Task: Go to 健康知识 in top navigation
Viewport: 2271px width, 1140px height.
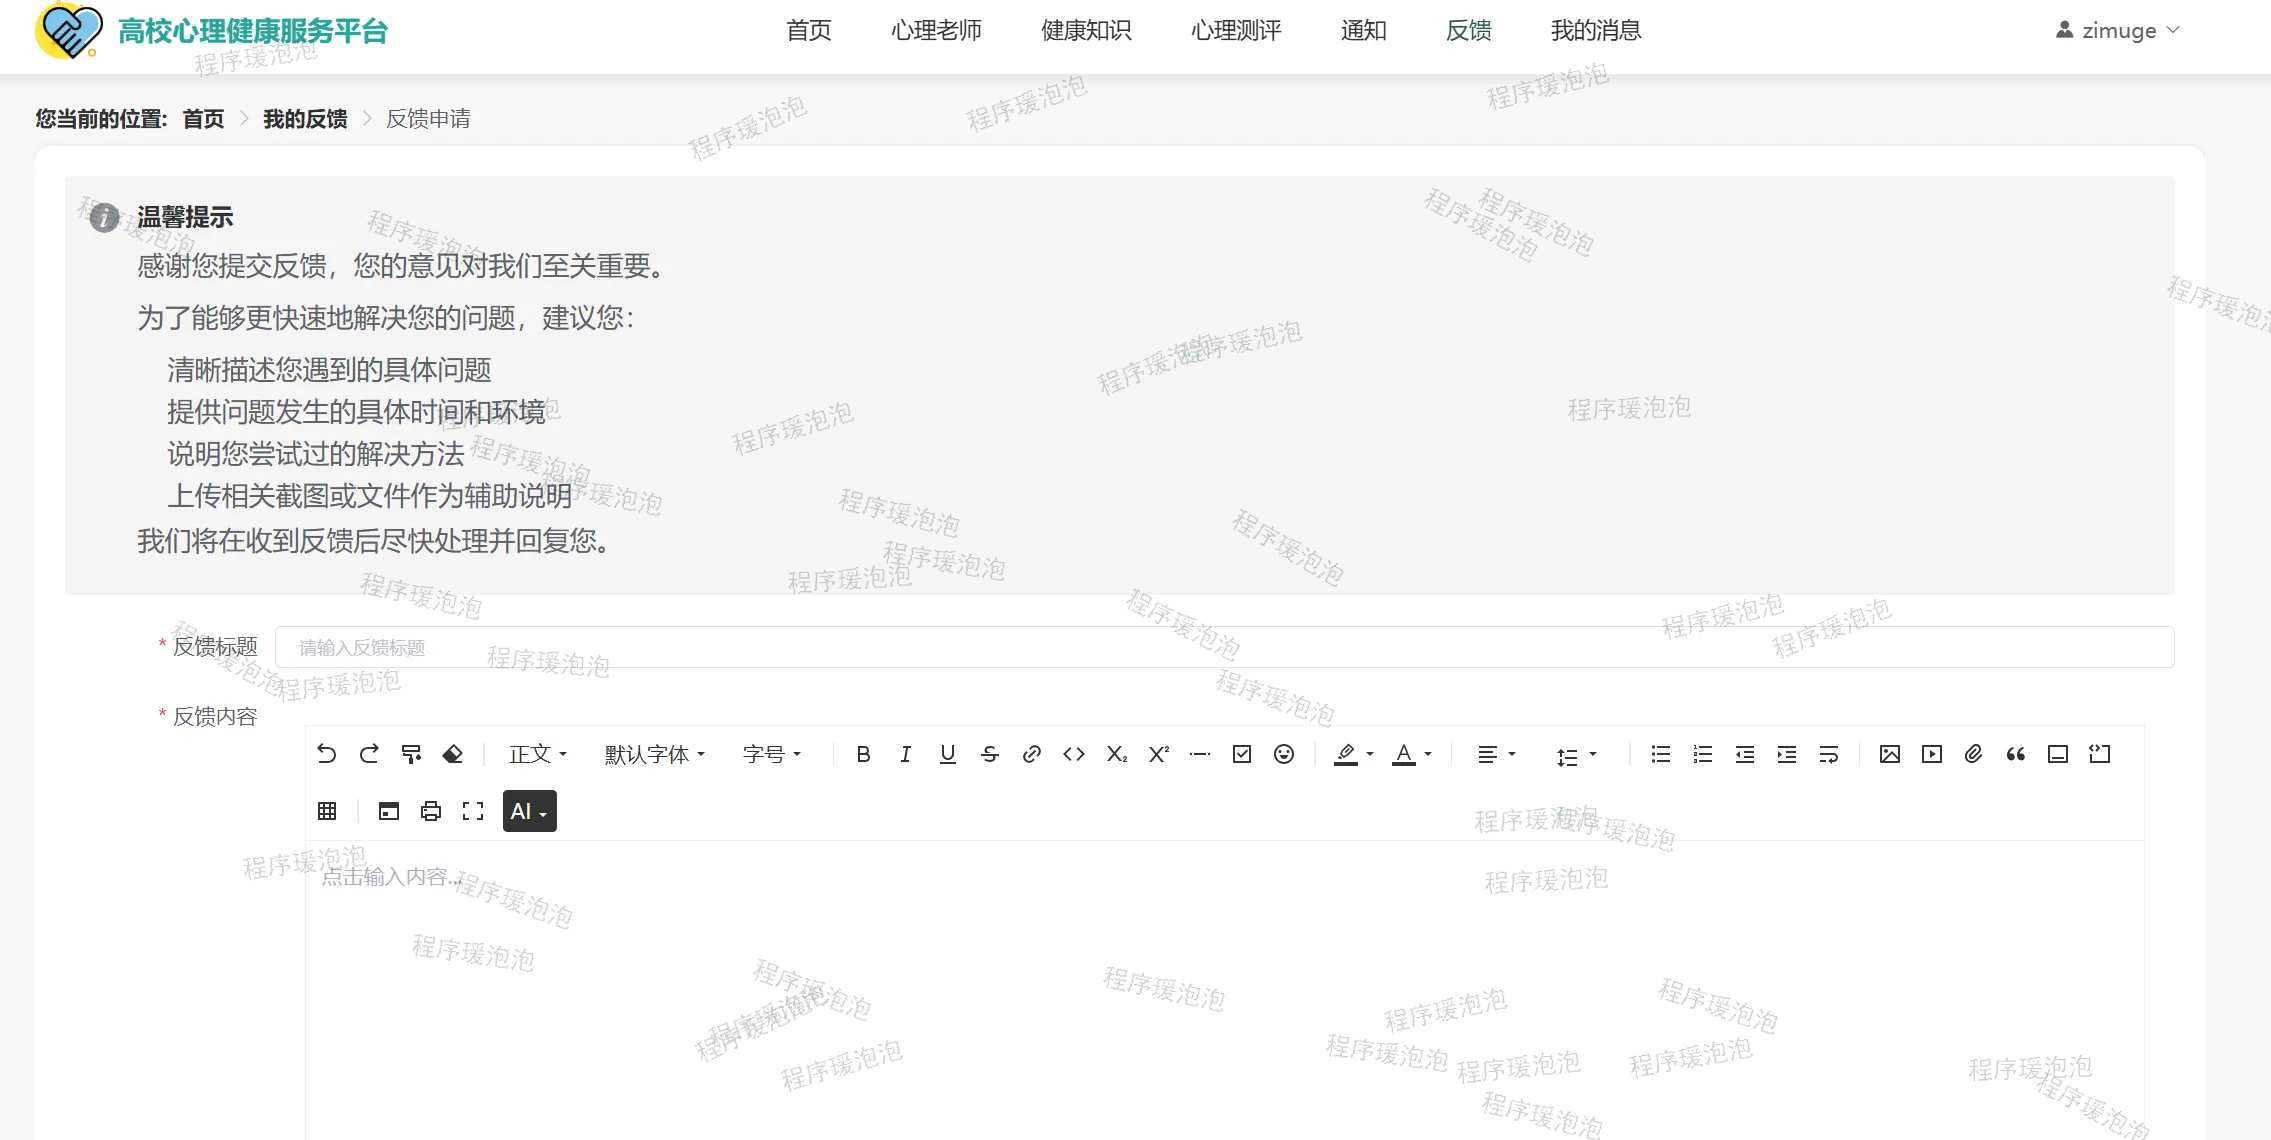Action: pos(1086,30)
